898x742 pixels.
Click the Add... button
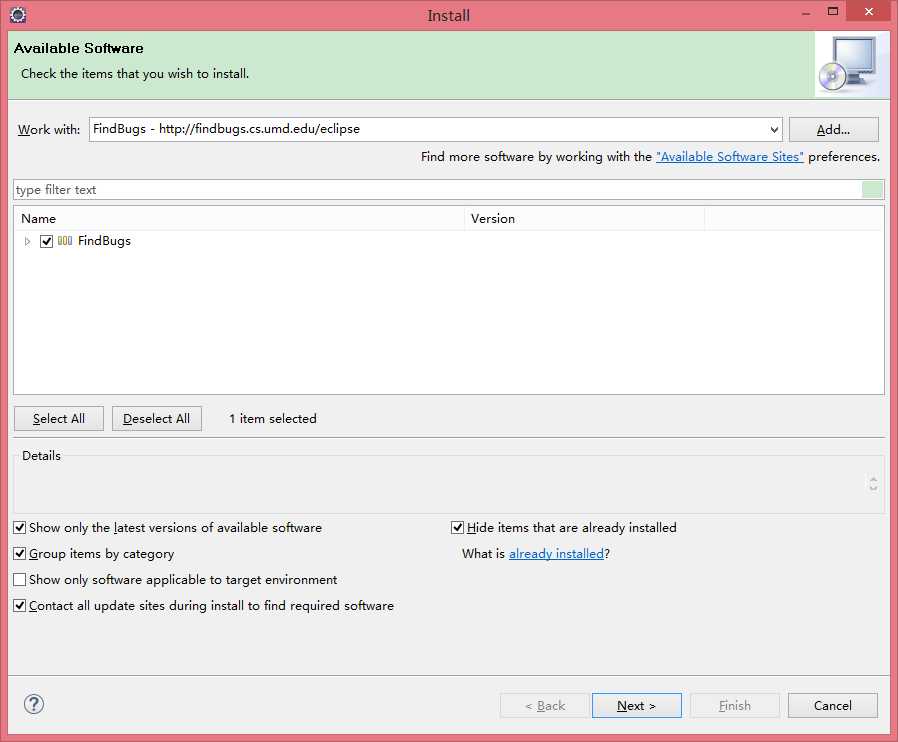click(x=833, y=129)
